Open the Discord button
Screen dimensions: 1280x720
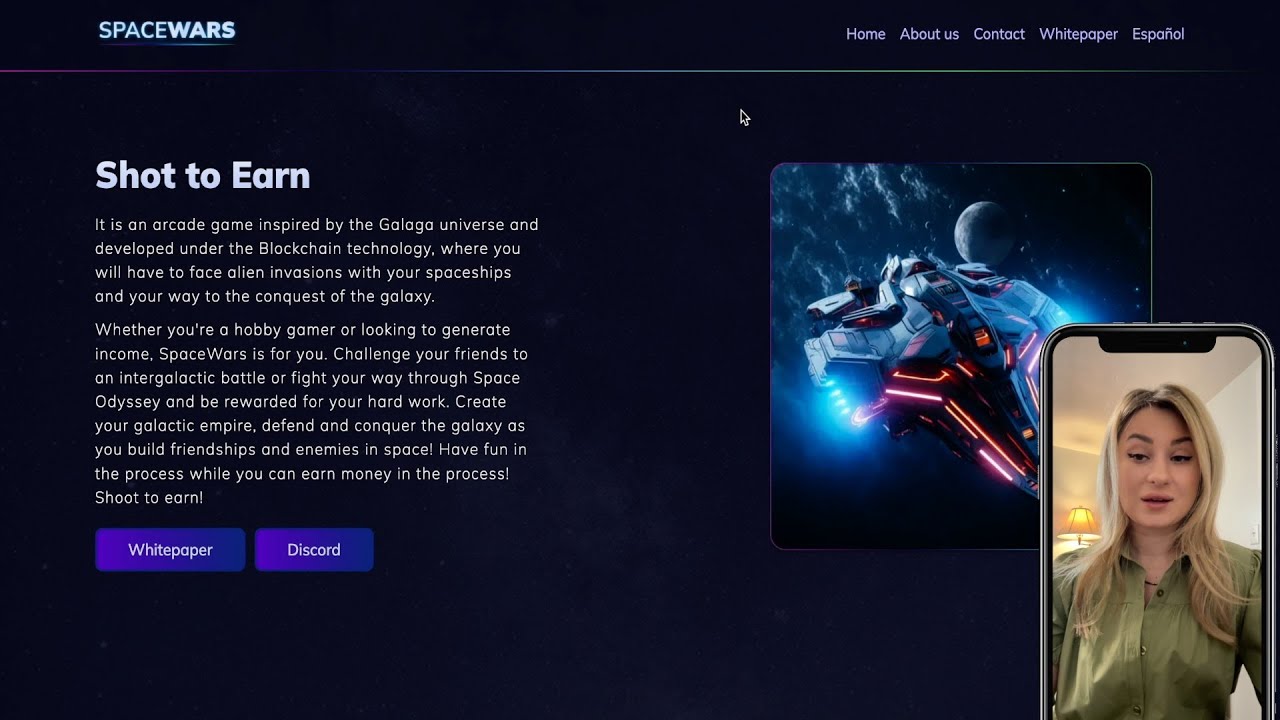[x=314, y=550]
